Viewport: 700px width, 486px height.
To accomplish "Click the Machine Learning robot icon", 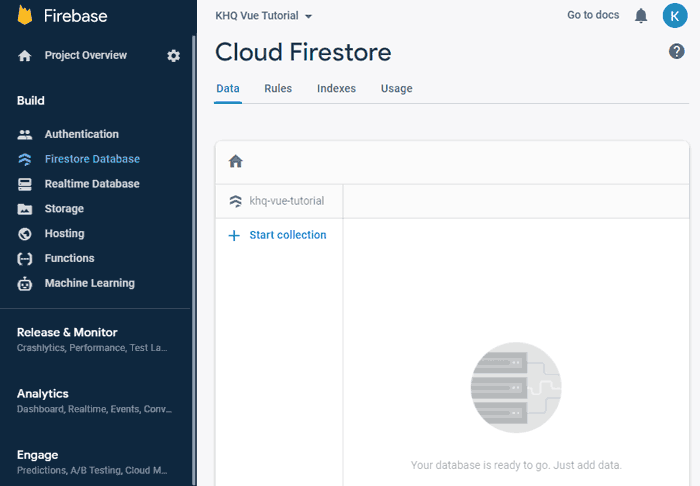I will (x=25, y=283).
